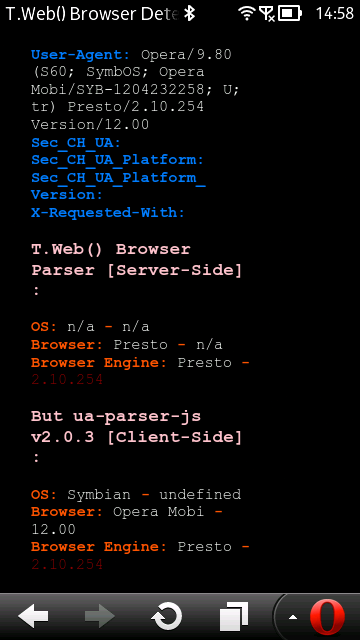Image resolution: width=360 pixels, height=640 pixels.
Task: Tap the Bluetooth status icon
Action: coord(189,14)
